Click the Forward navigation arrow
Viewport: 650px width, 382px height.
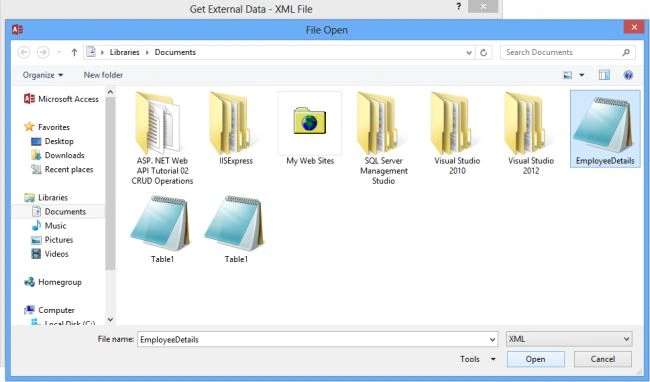(43, 52)
